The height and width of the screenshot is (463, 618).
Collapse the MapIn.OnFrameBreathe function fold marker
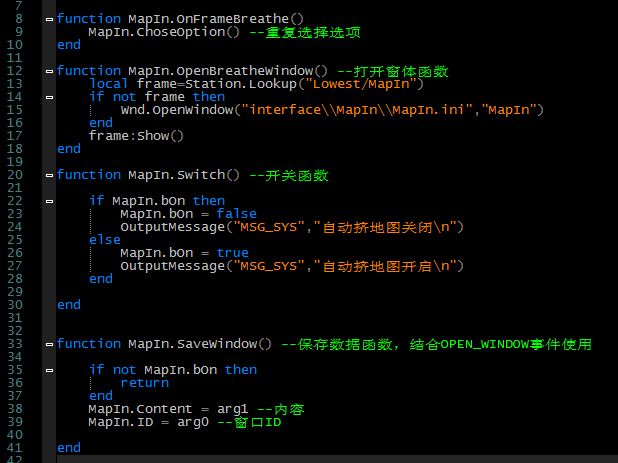[x=49, y=19]
